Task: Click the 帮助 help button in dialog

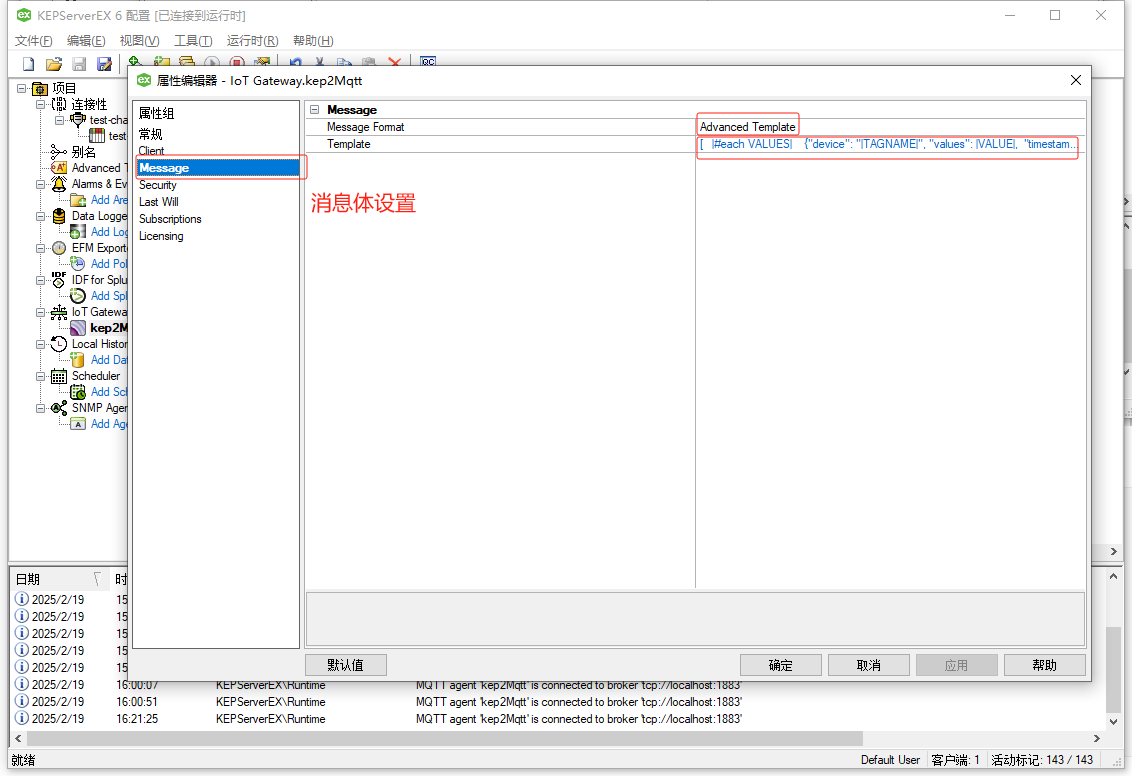Action: point(1045,665)
